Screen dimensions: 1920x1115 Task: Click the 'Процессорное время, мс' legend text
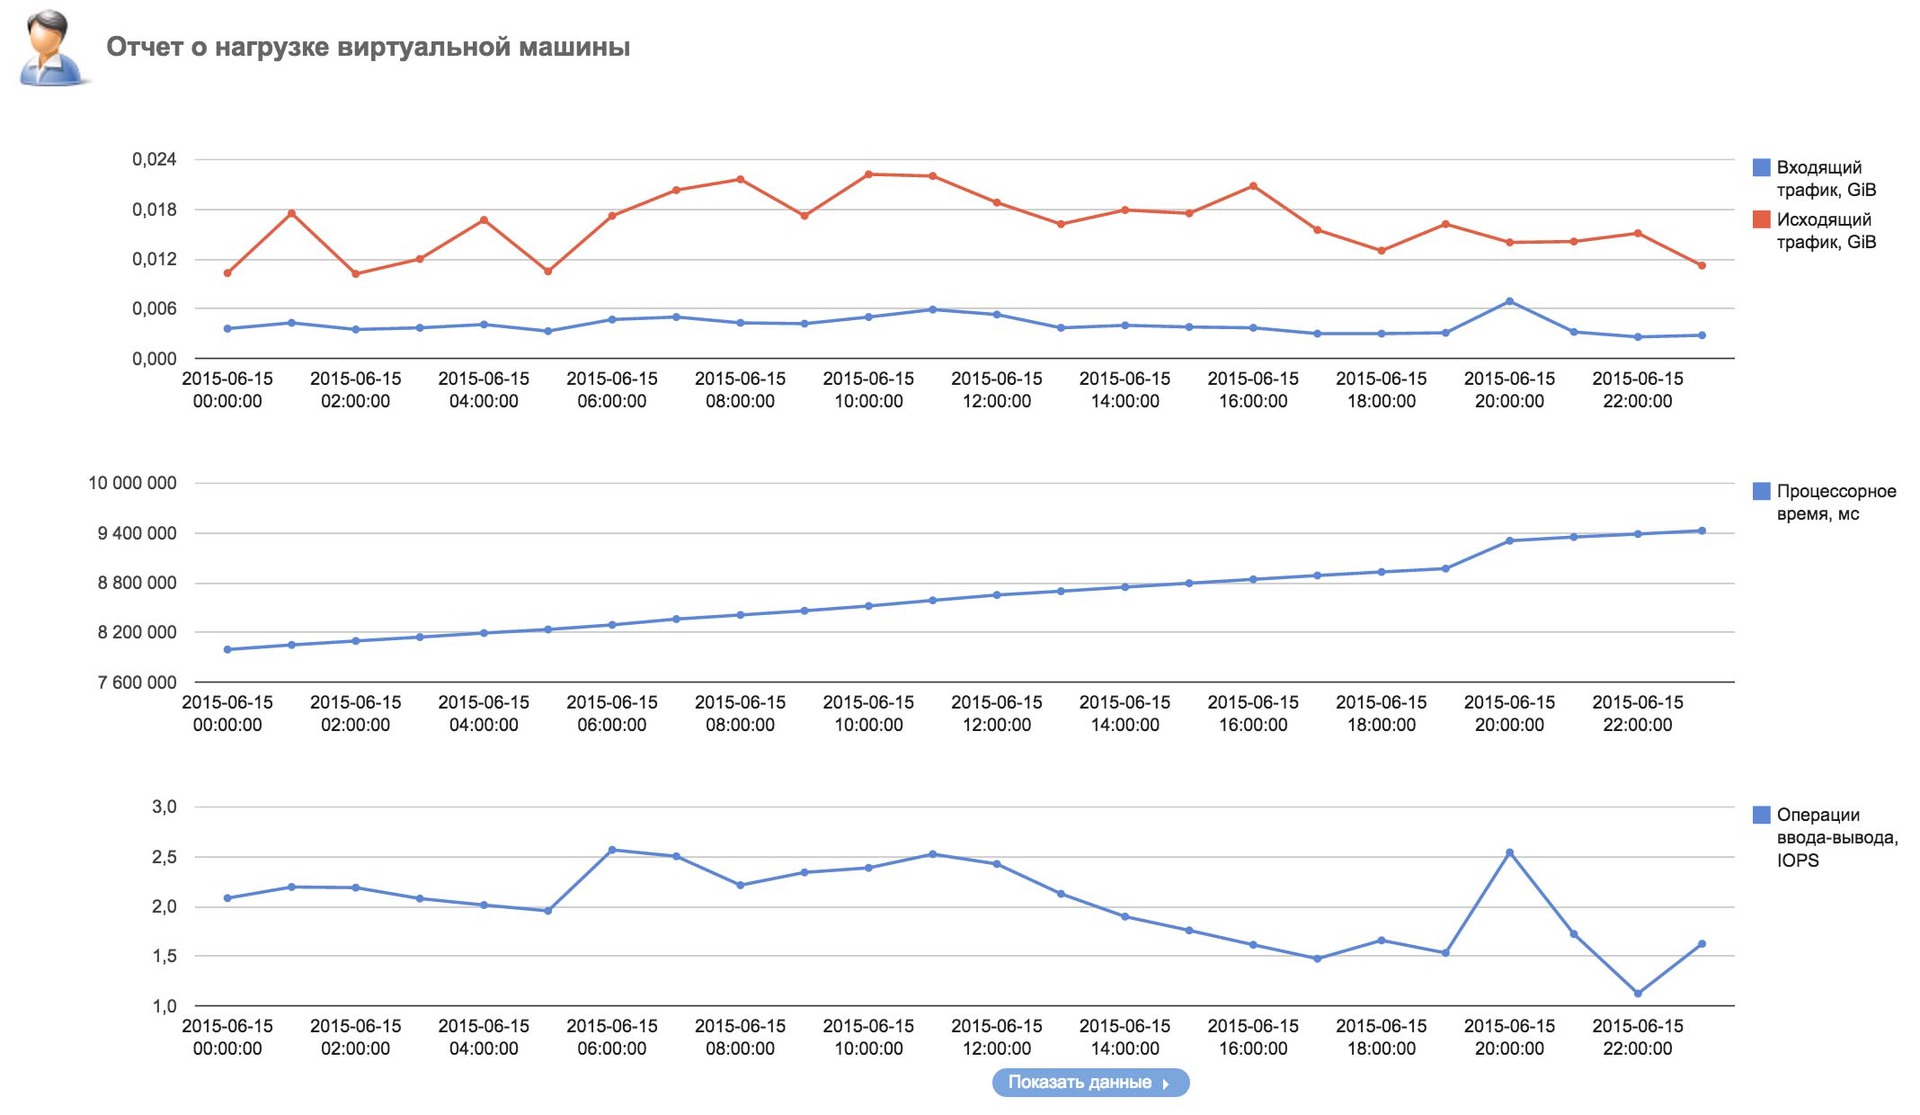1835,503
